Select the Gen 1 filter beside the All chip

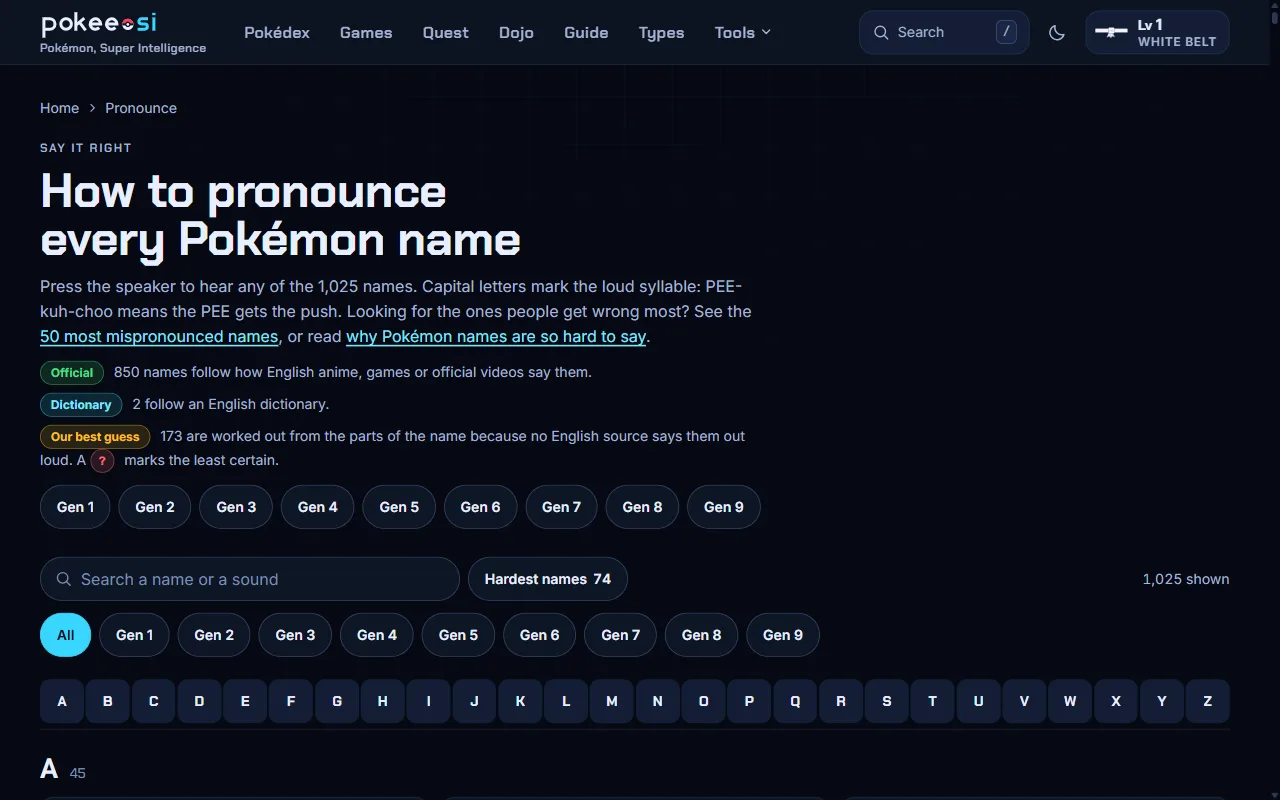pyautogui.click(x=135, y=635)
